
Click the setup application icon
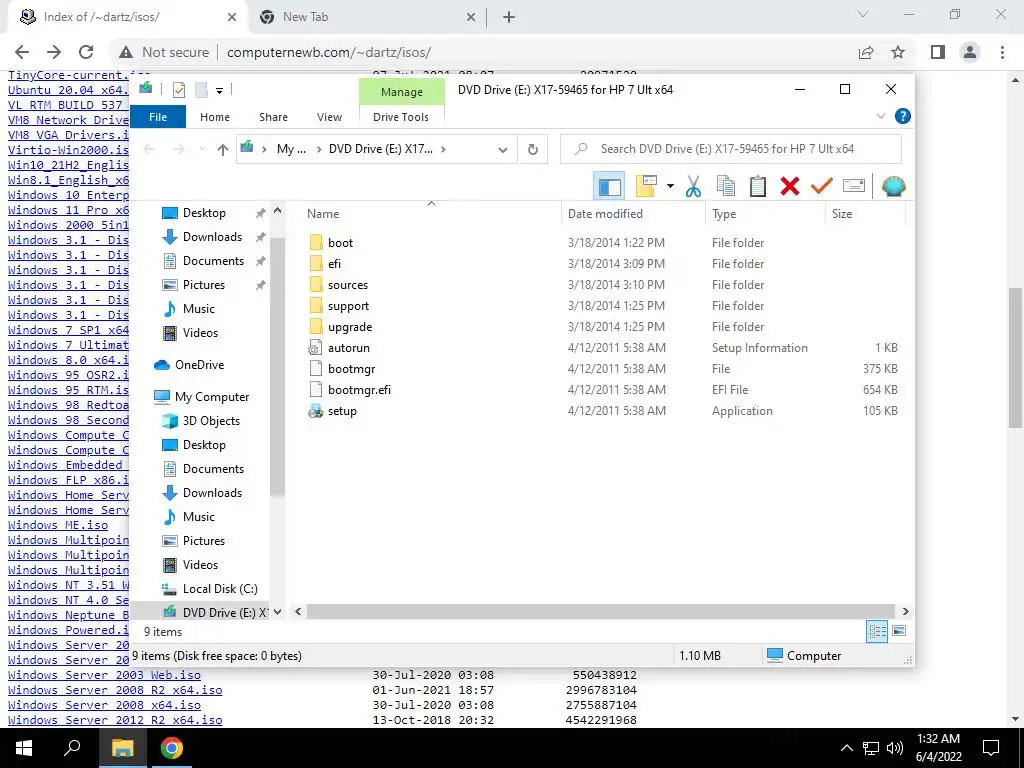point(315,411)
